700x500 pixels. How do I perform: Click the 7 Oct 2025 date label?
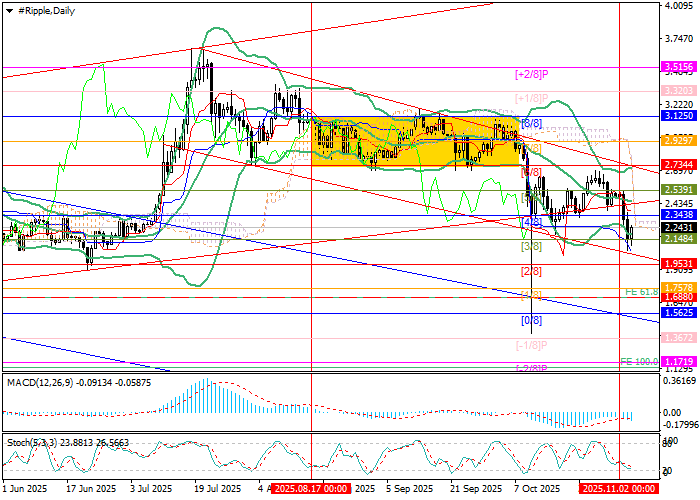(536, 488)
